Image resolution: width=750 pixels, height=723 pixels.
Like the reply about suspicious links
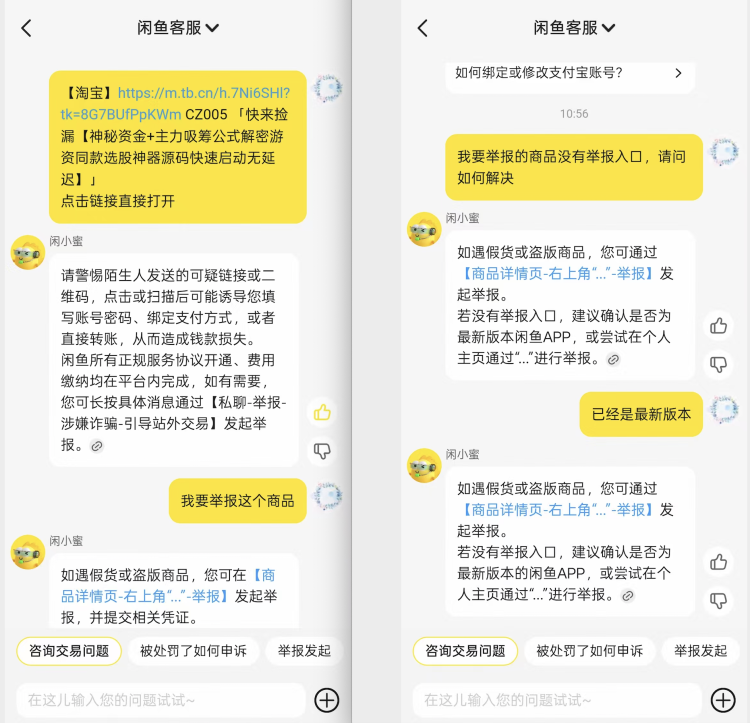point(322,412)
